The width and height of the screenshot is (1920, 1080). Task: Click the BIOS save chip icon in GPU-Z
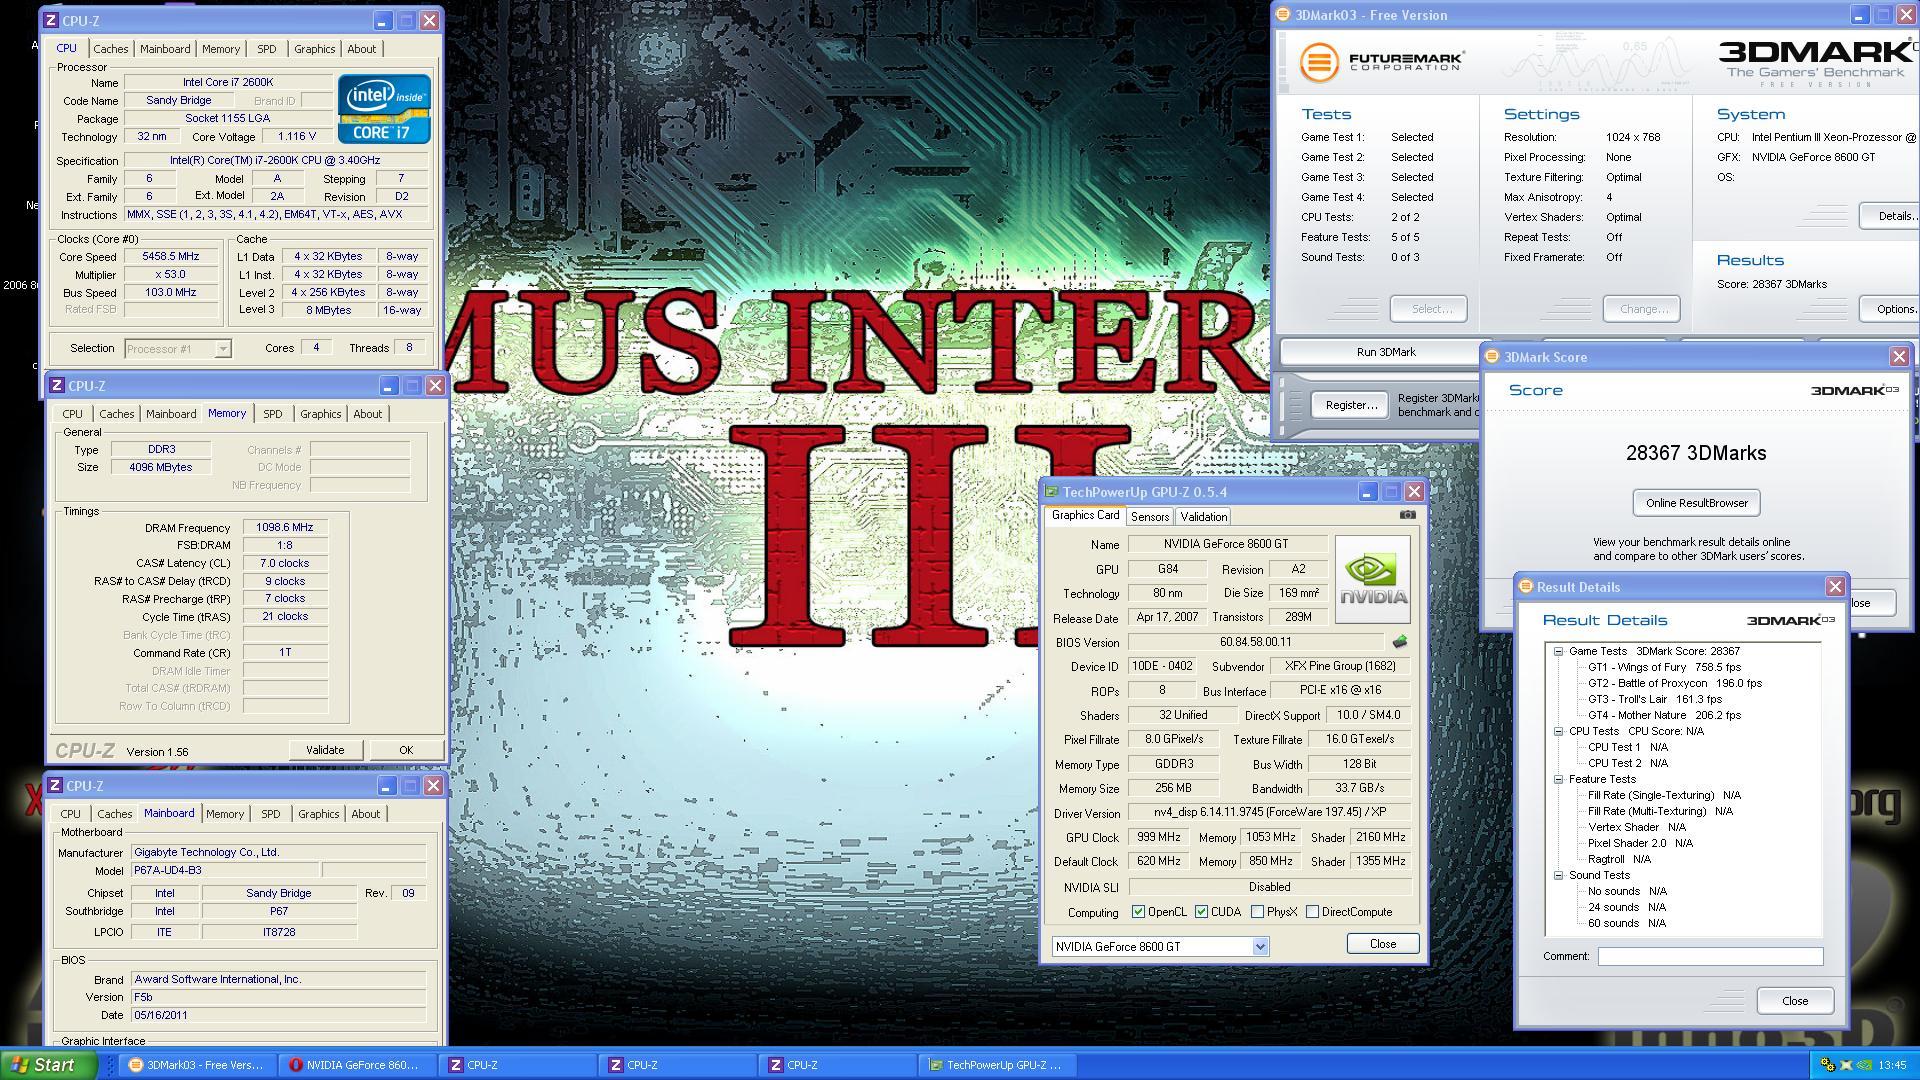(1399, 642)
